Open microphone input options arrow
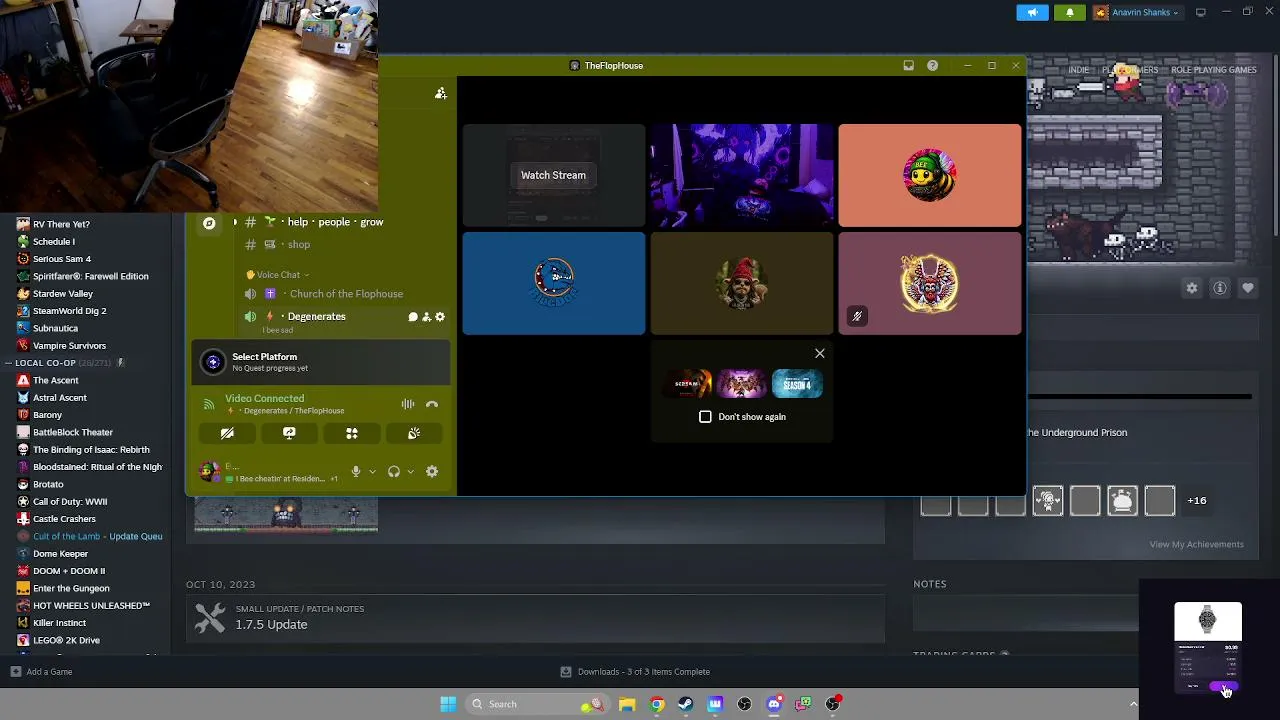This screenshot has height=720, width=1280. tap(372, 472)
